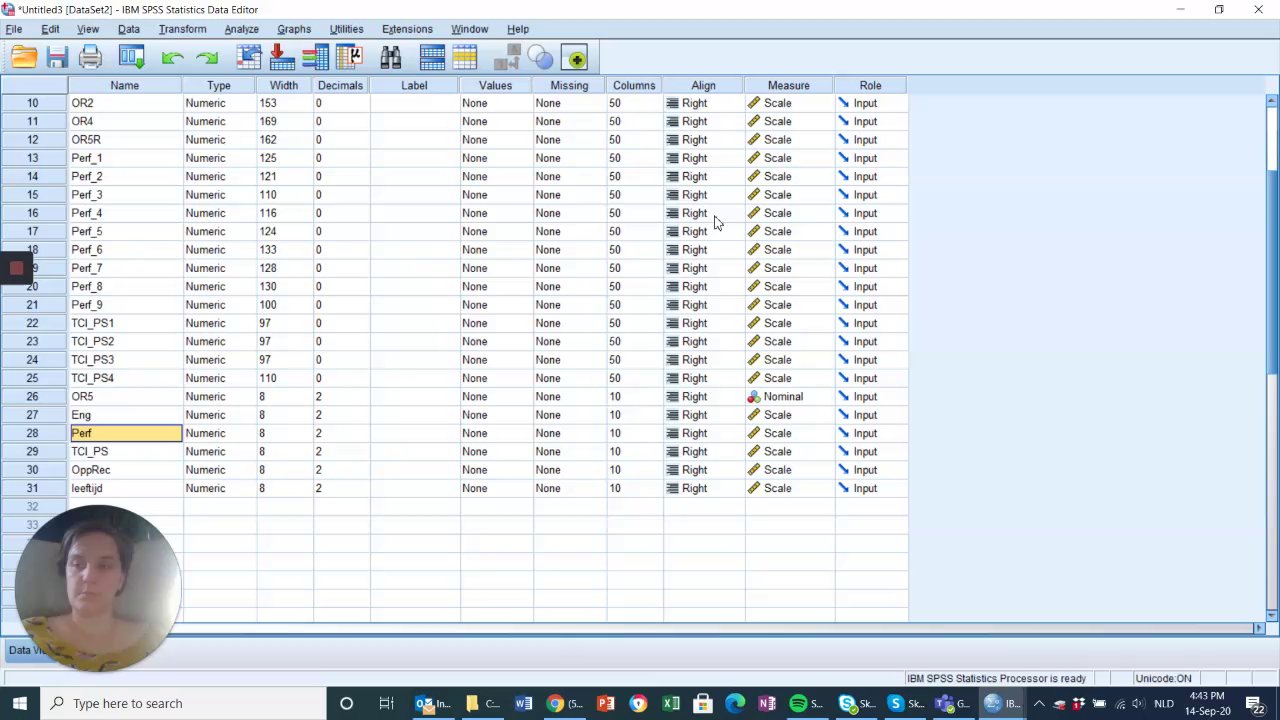Run descriptive statistics via the mu icon
1280x720 pixels.
click(x=348, y=58)
